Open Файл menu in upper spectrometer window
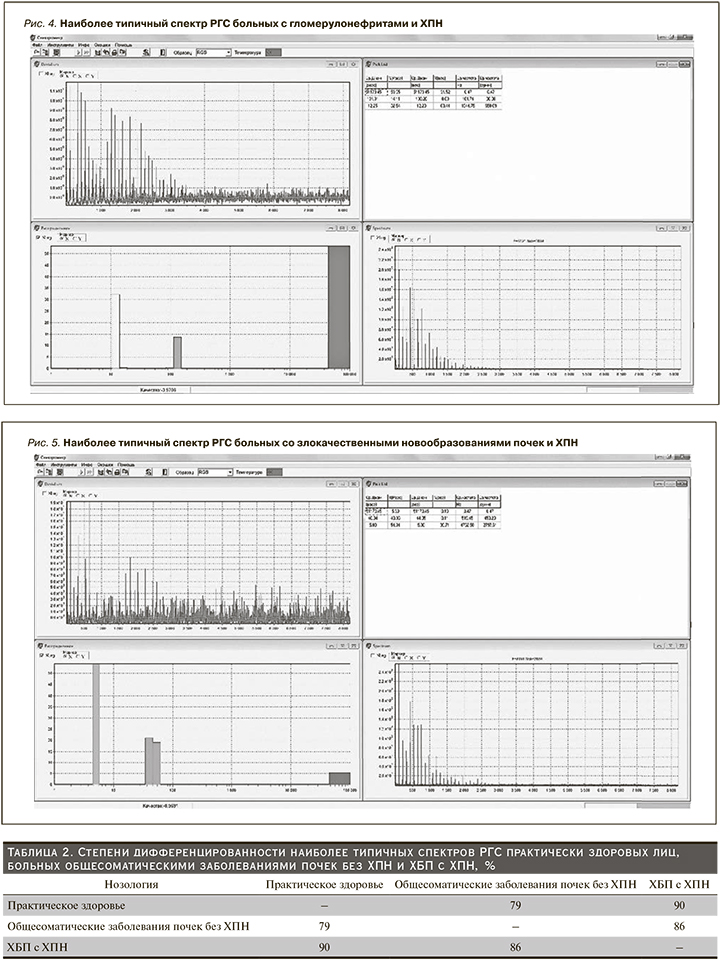The image size is (720, 962). click(x=37, y=44)
